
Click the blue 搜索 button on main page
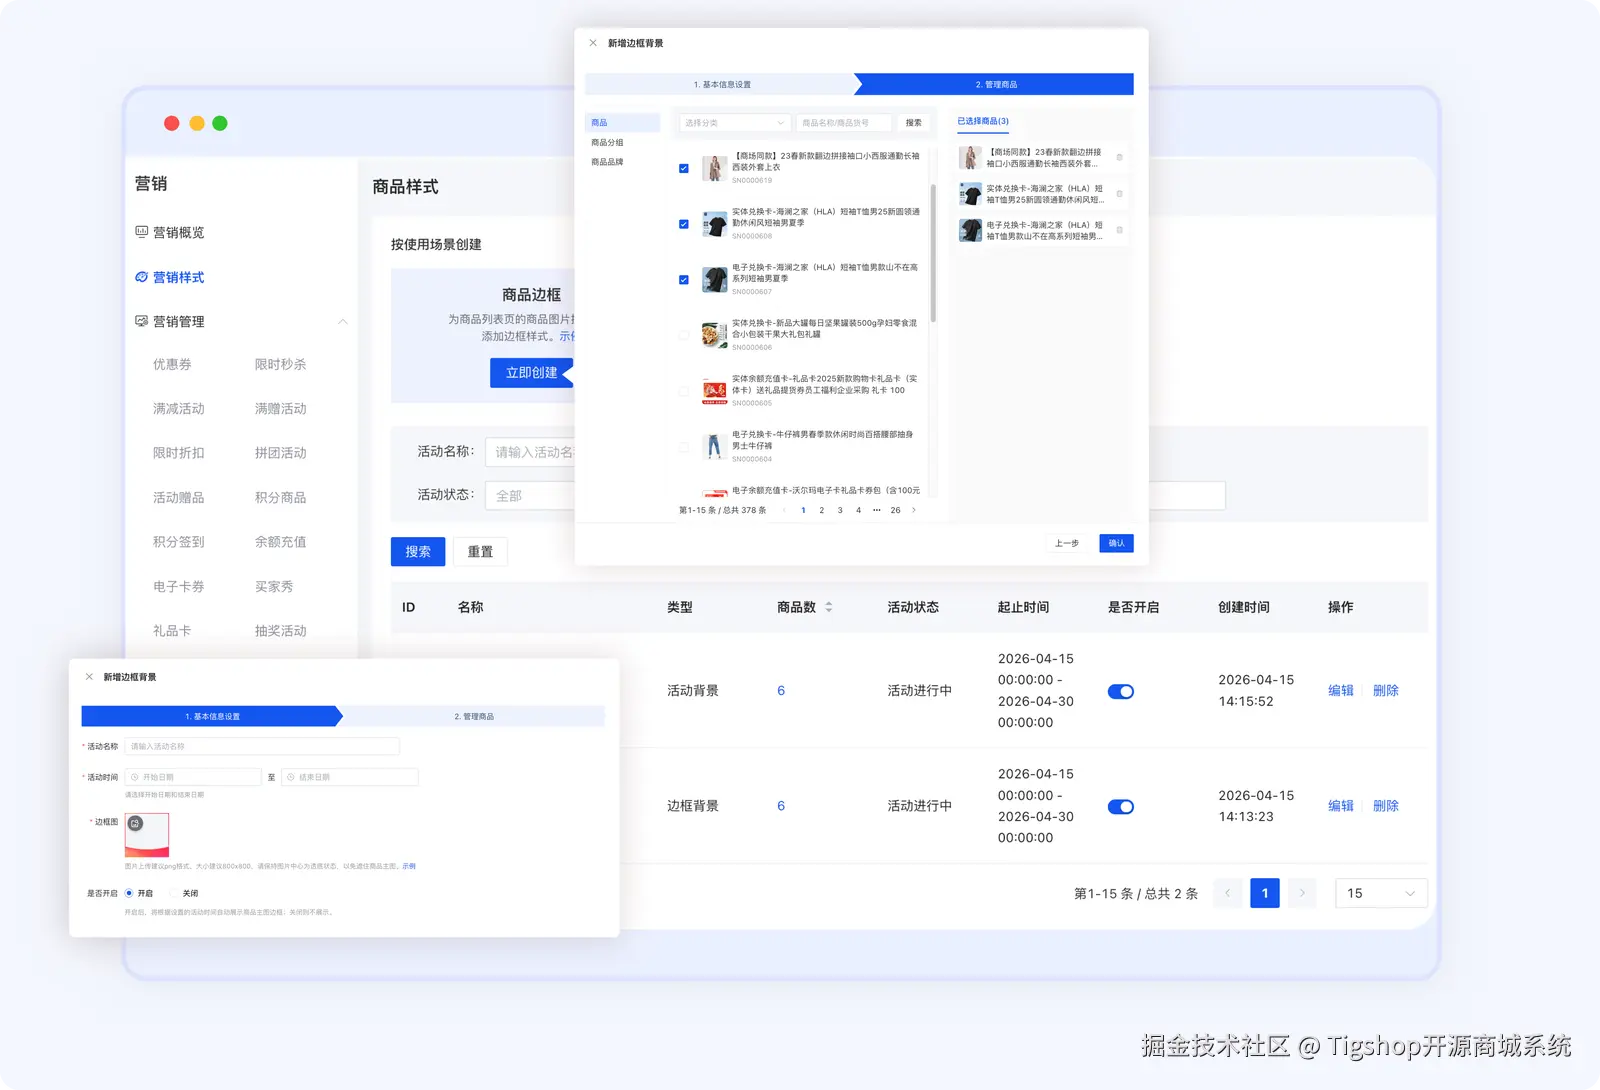(418, 552)
